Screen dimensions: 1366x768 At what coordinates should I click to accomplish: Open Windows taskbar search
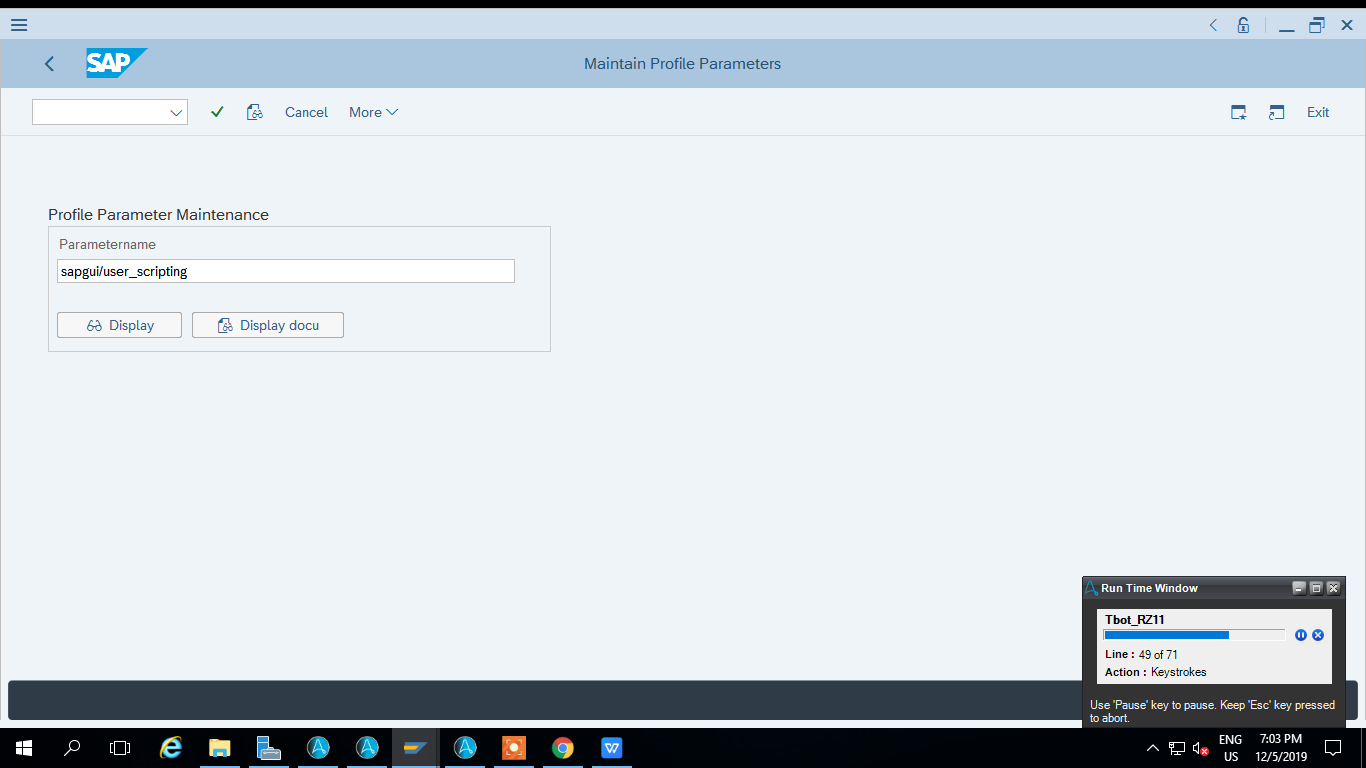click(x=72, y=748)
